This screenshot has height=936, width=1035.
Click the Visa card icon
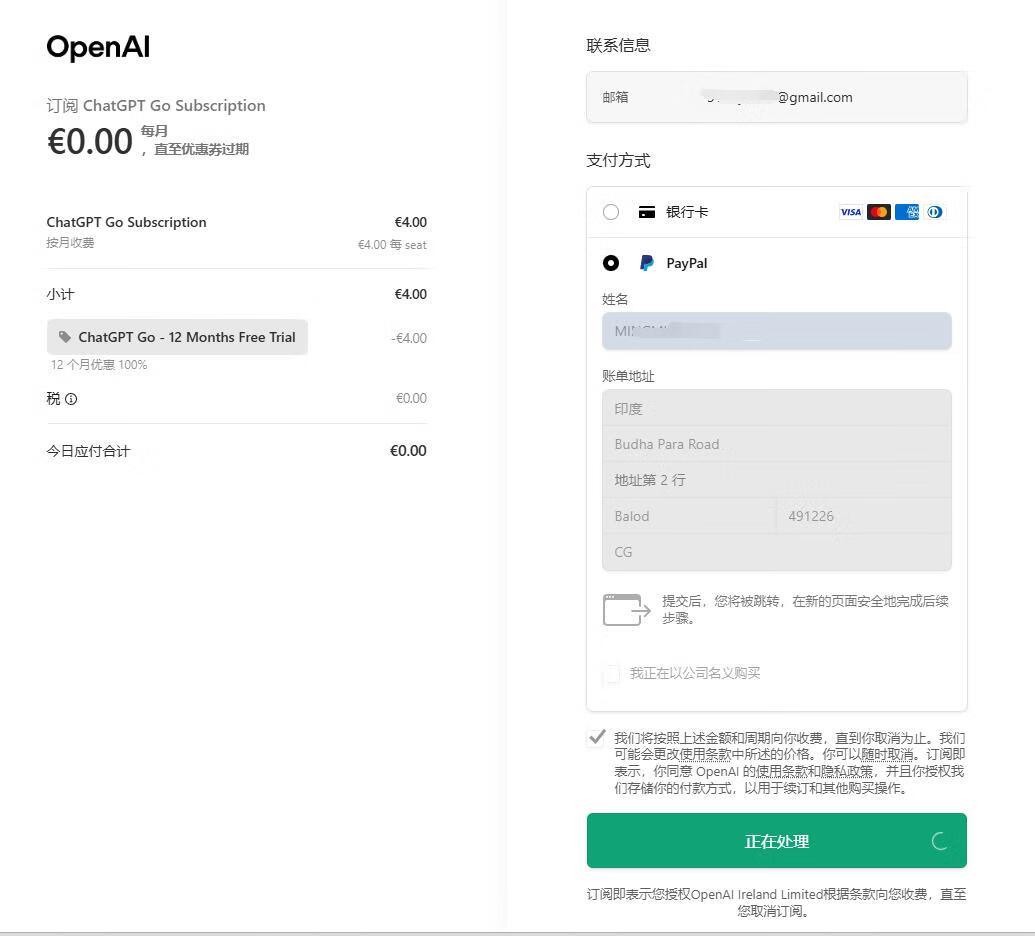(850, 212)
